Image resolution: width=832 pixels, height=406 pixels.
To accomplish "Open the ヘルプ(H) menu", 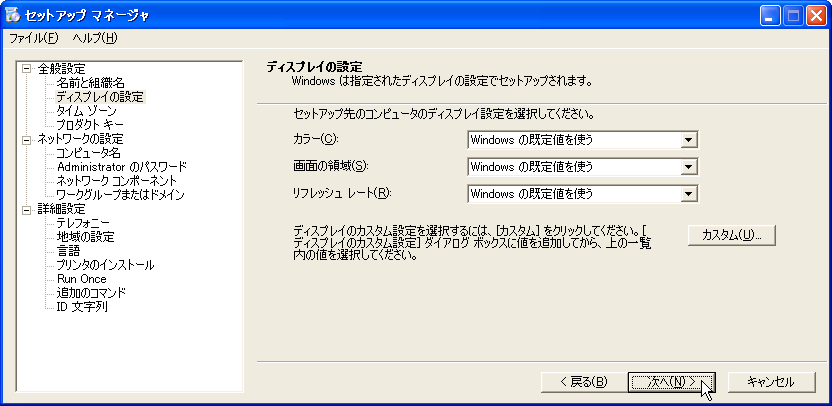I will (x=94, y=38).
